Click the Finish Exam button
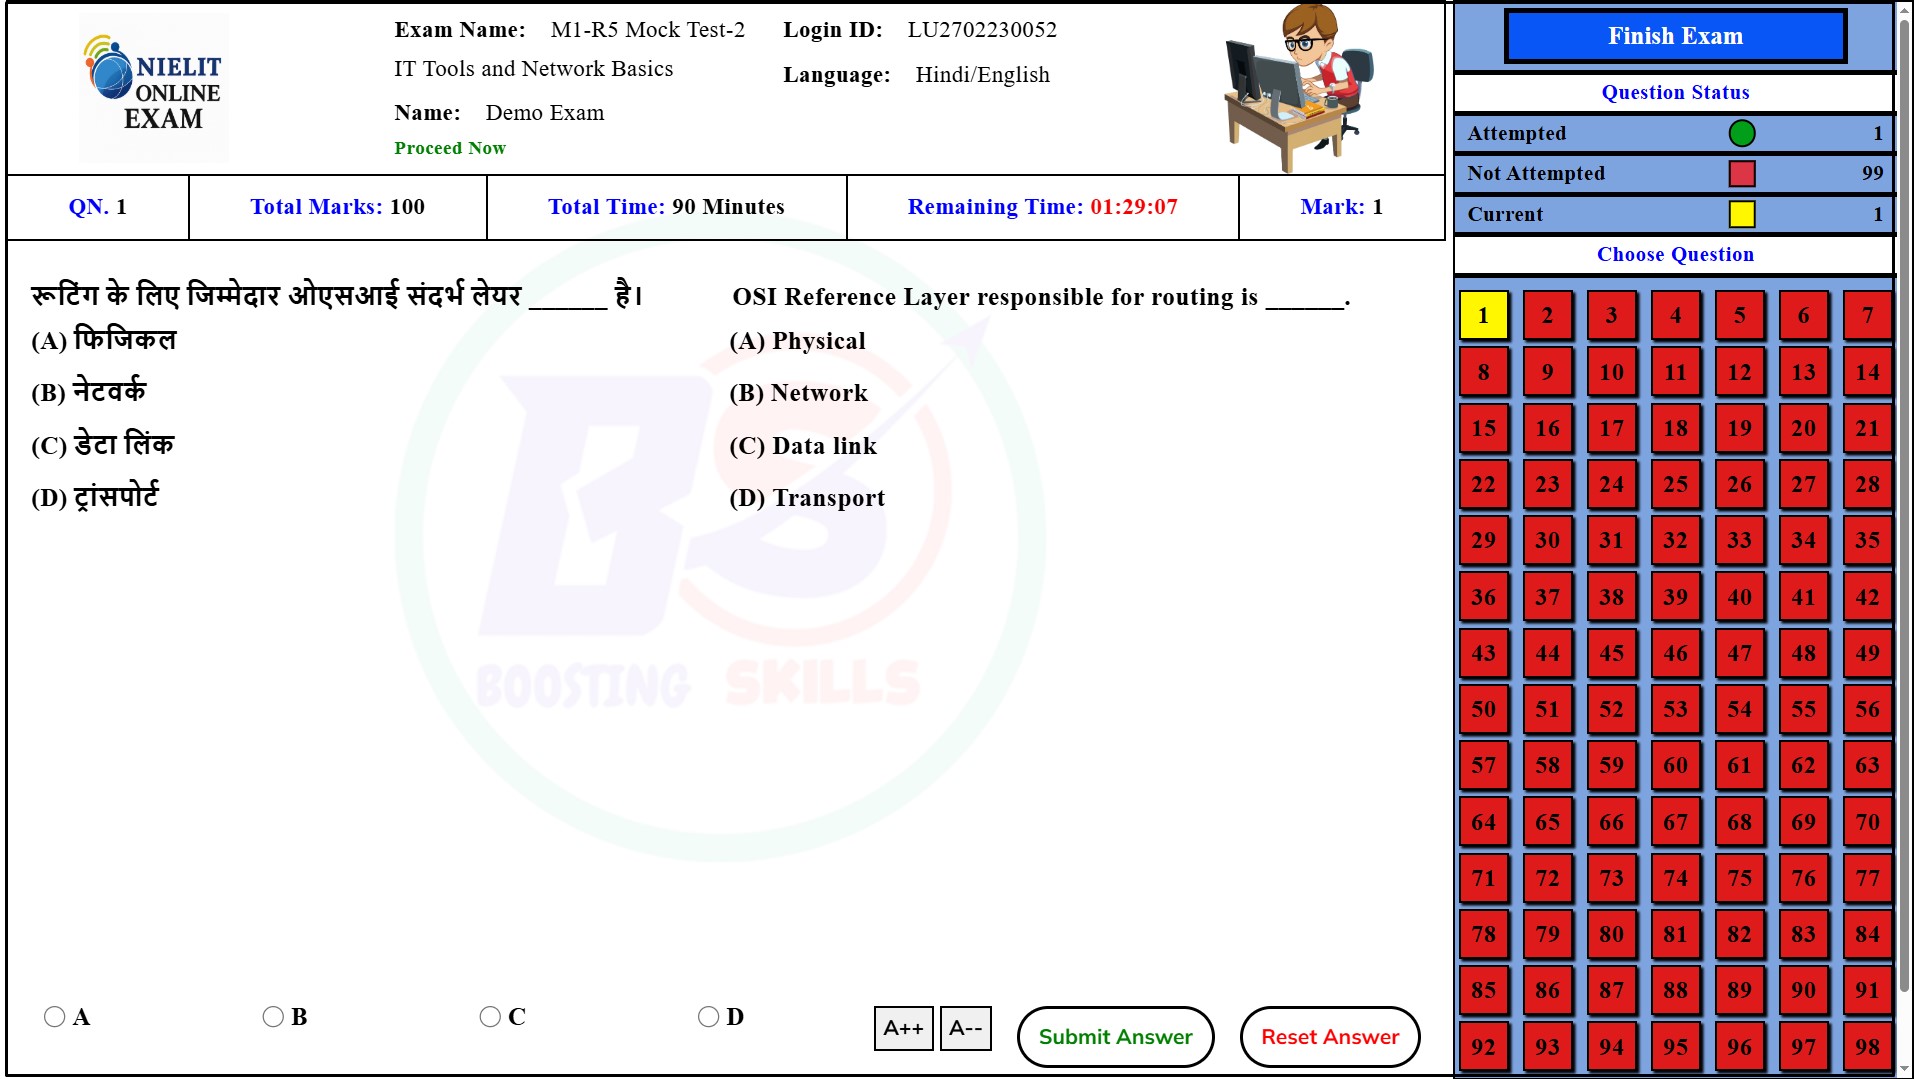This screenshot has width=1919, height=1079. click(1675, 37)
